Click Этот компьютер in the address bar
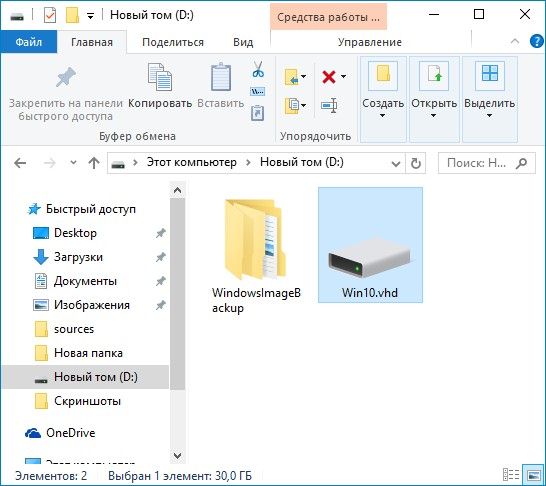The image size is (546, 486). click(192, 162)
